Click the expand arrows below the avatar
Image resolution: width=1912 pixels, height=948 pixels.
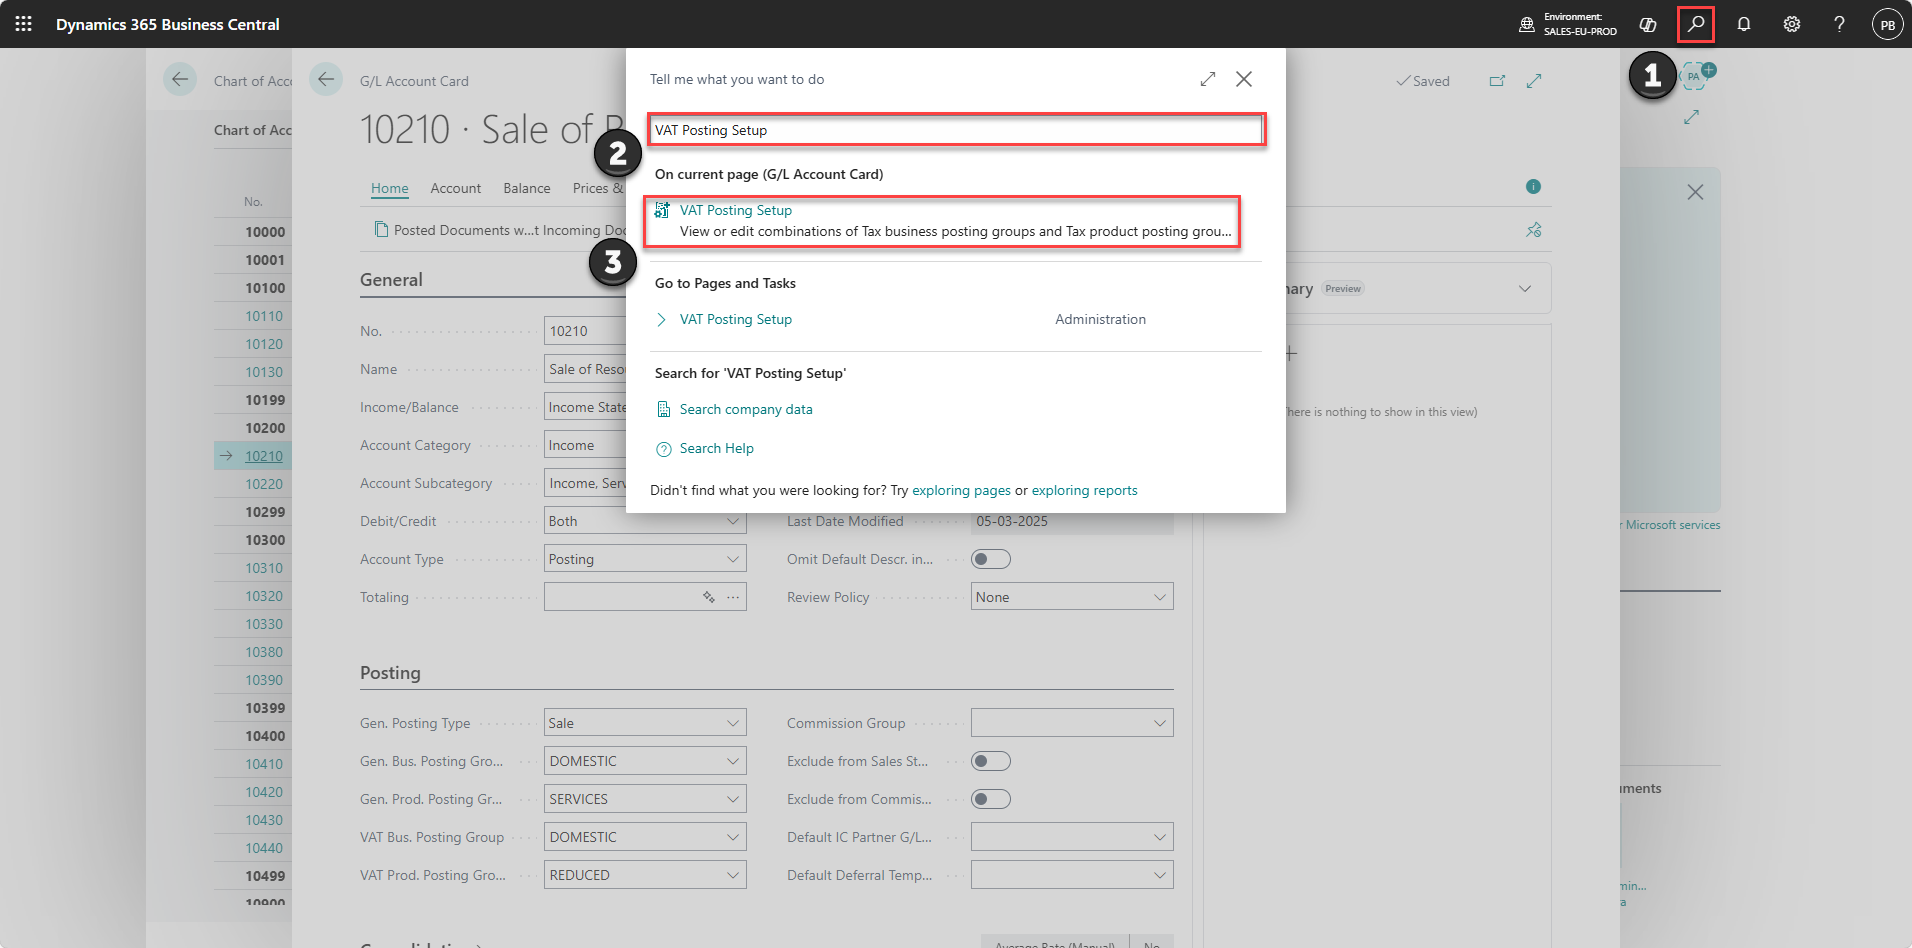(x=1691, y=117)
